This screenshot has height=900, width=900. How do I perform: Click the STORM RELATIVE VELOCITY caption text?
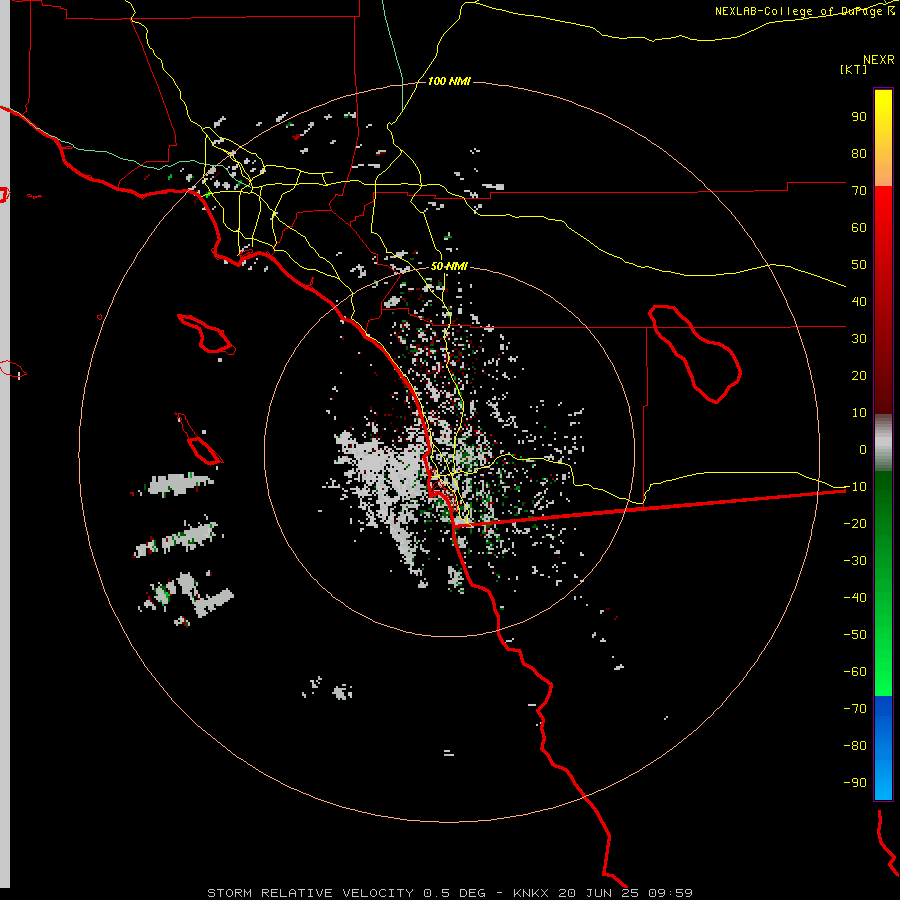(311, 893)
